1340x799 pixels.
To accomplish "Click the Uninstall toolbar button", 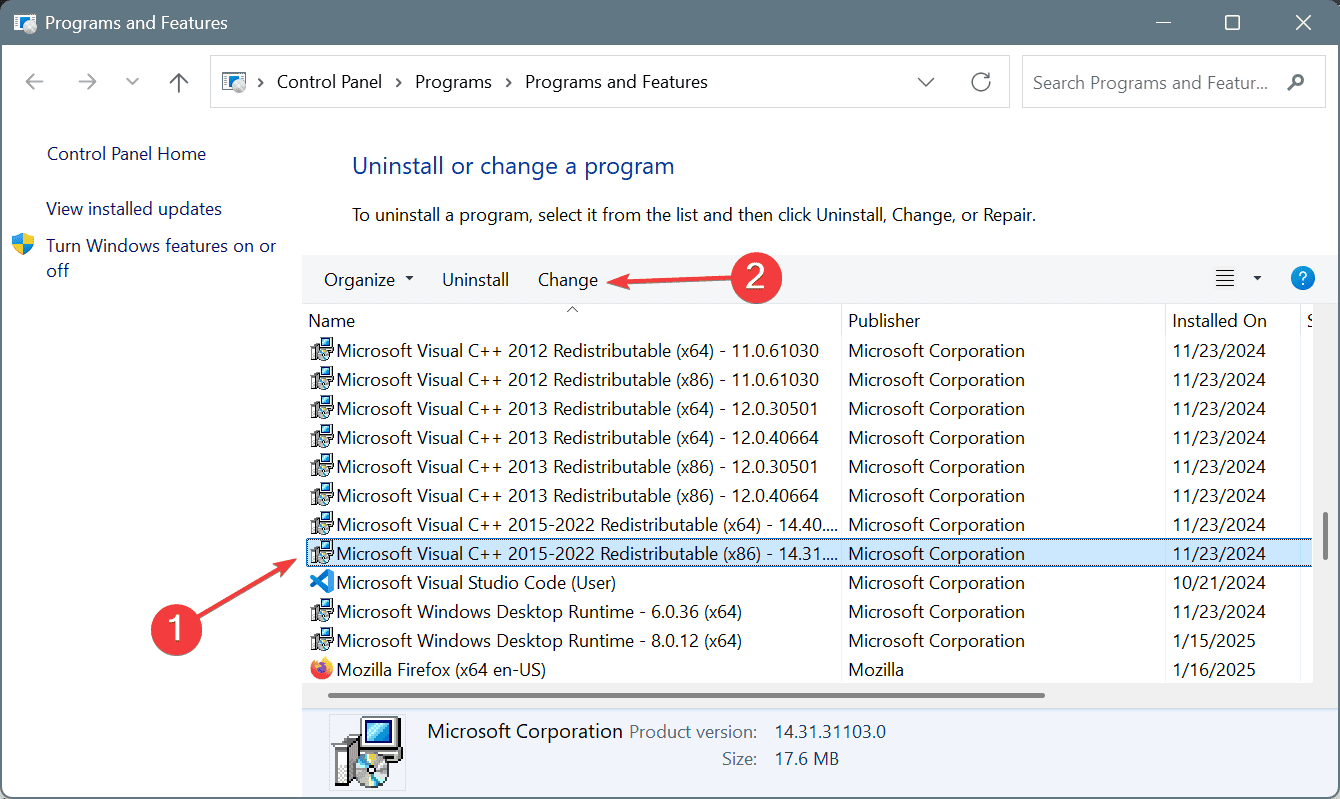I will tap(476, 280).
